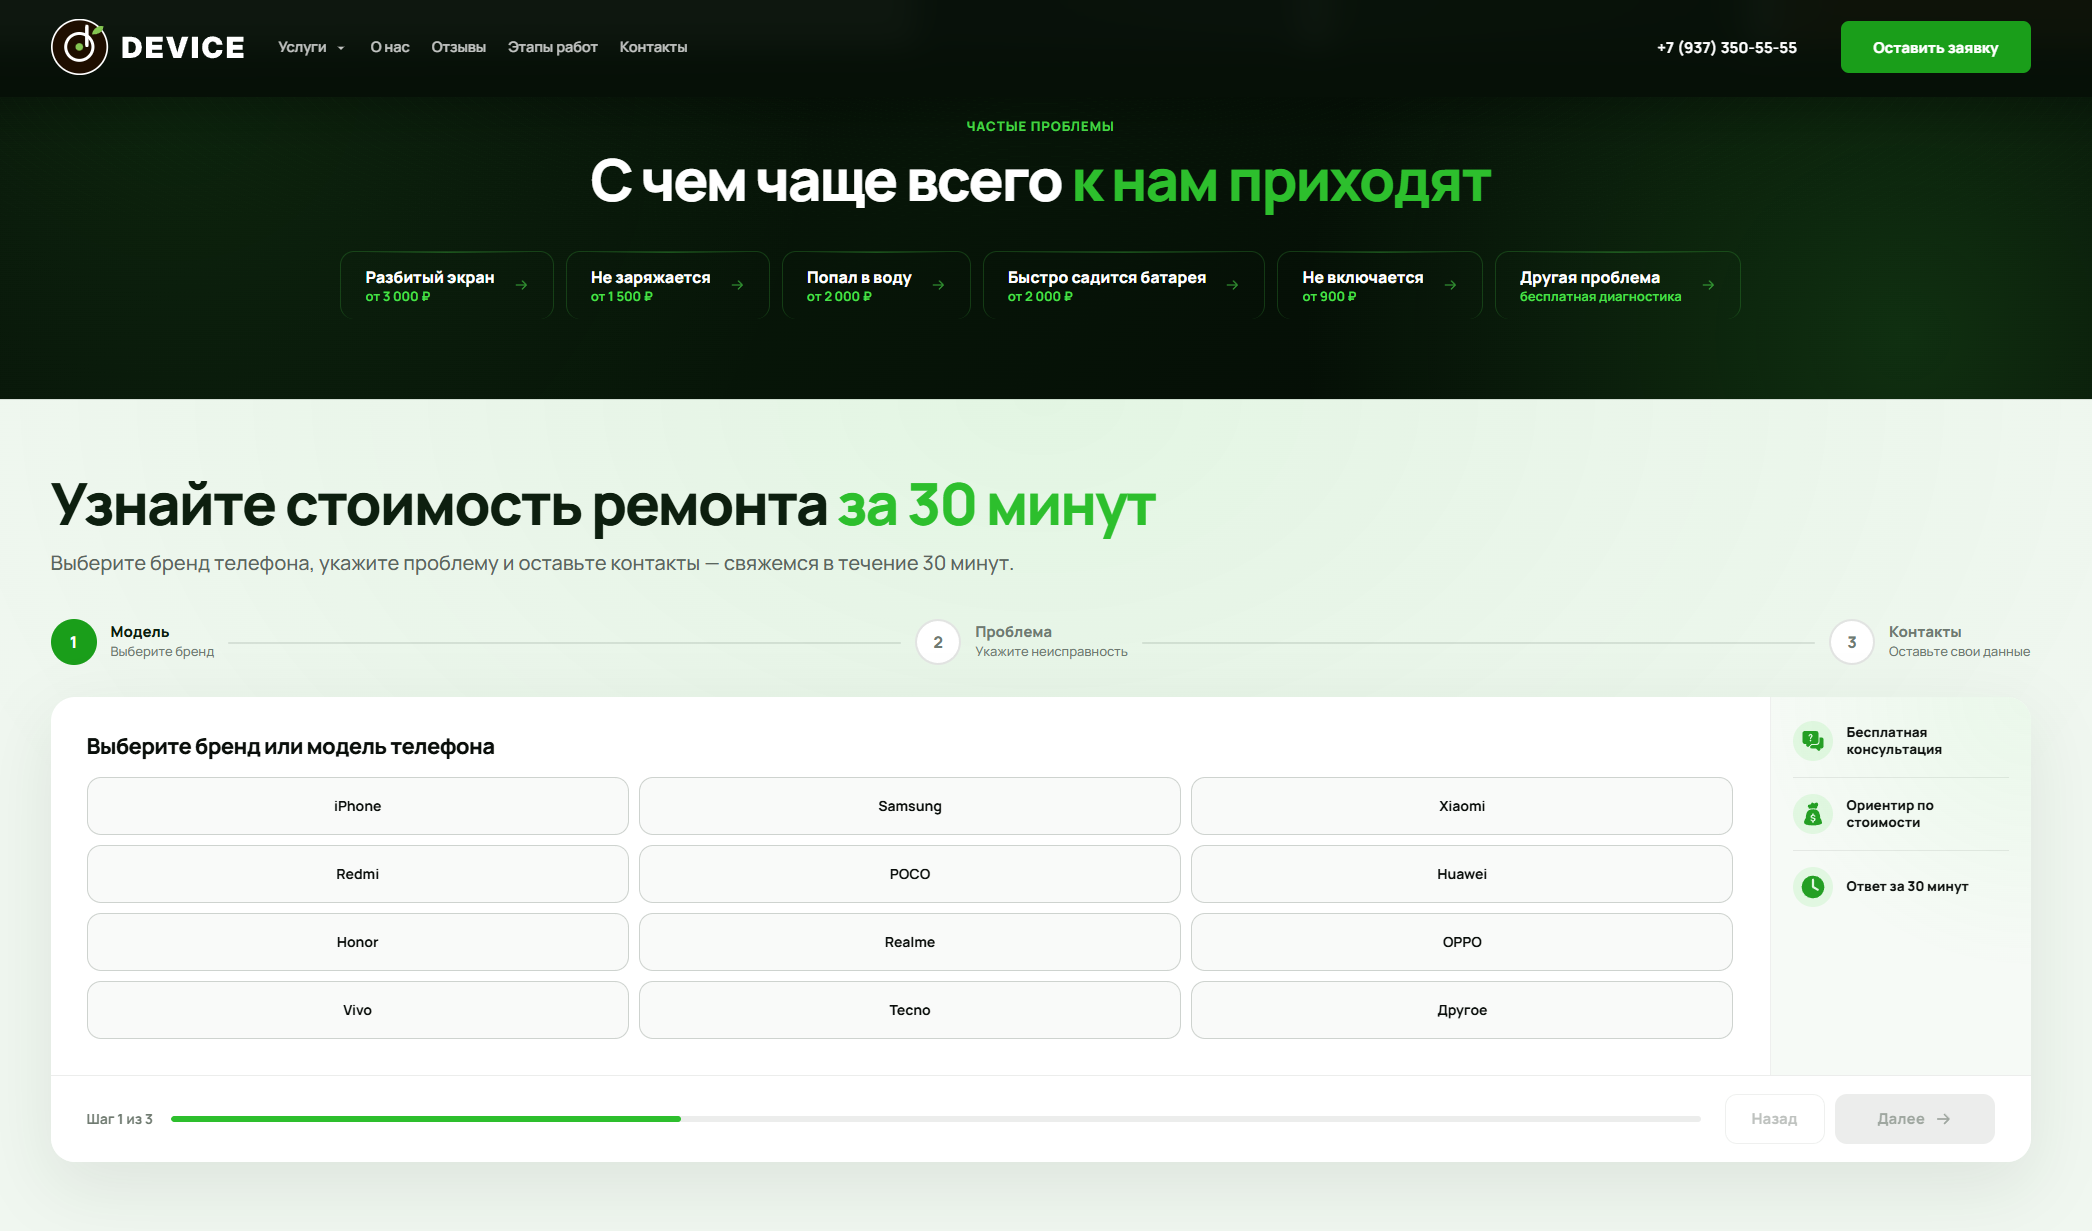
Task: Click the Шаг 1 из 3 label
Action: pos(120,1119)
